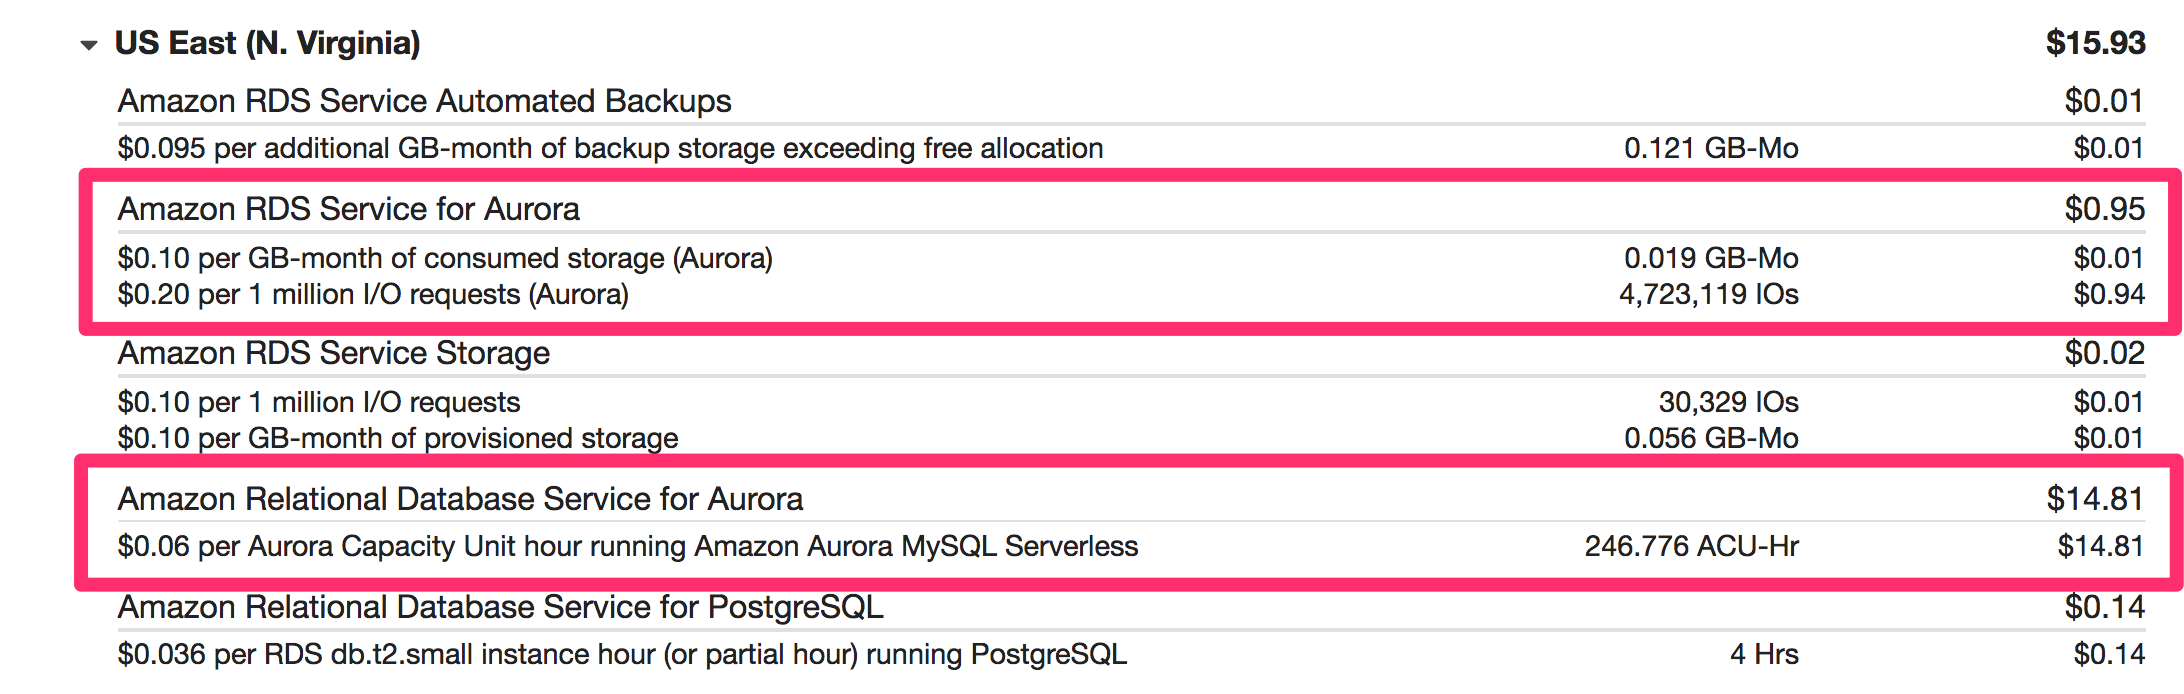
Task: Click the US East (N. Virginia) region heading
Action: [x=267, y=43]
